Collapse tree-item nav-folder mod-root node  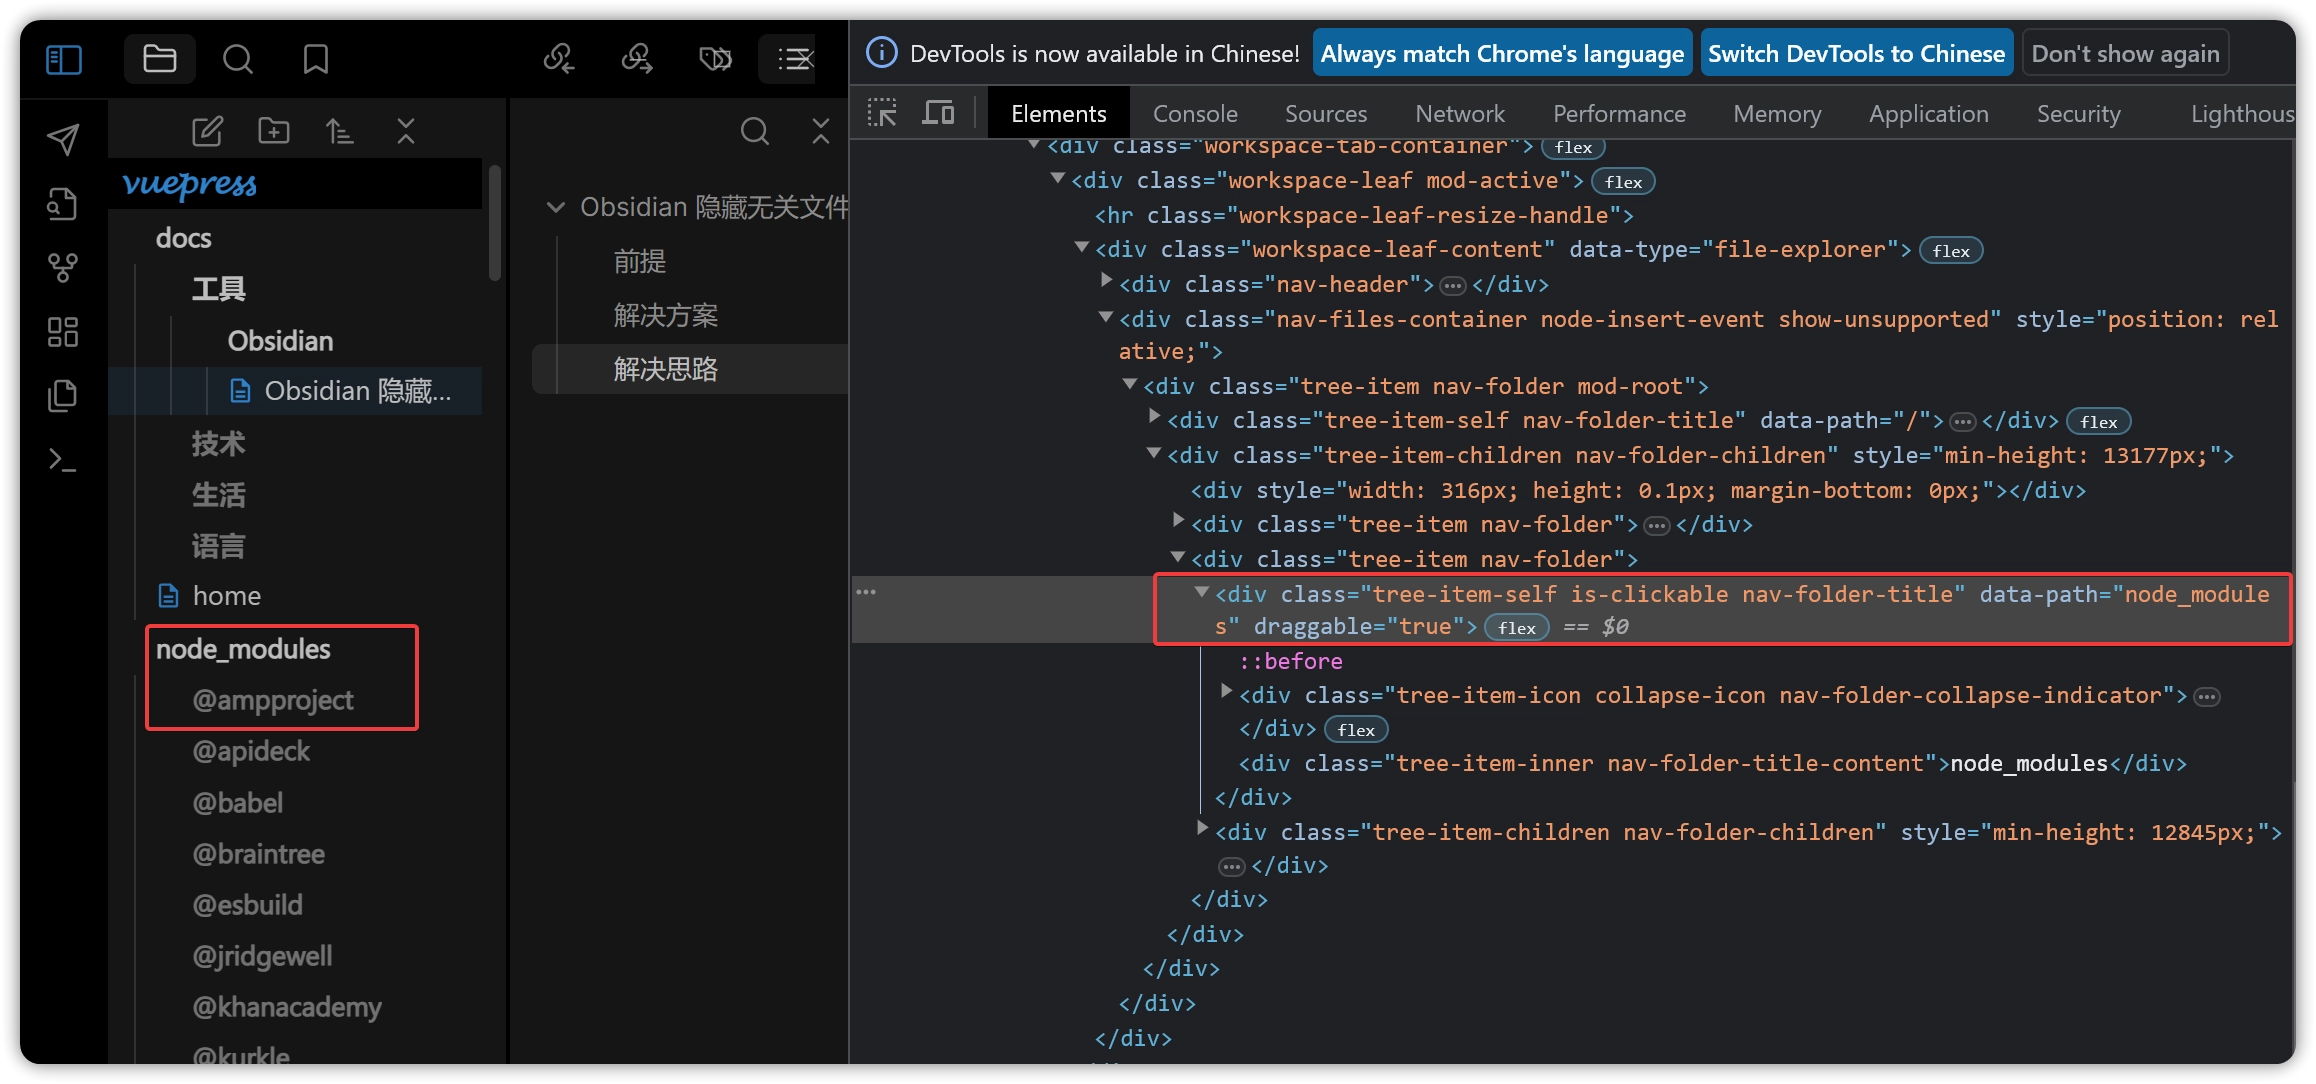(x=1130, y=384)
